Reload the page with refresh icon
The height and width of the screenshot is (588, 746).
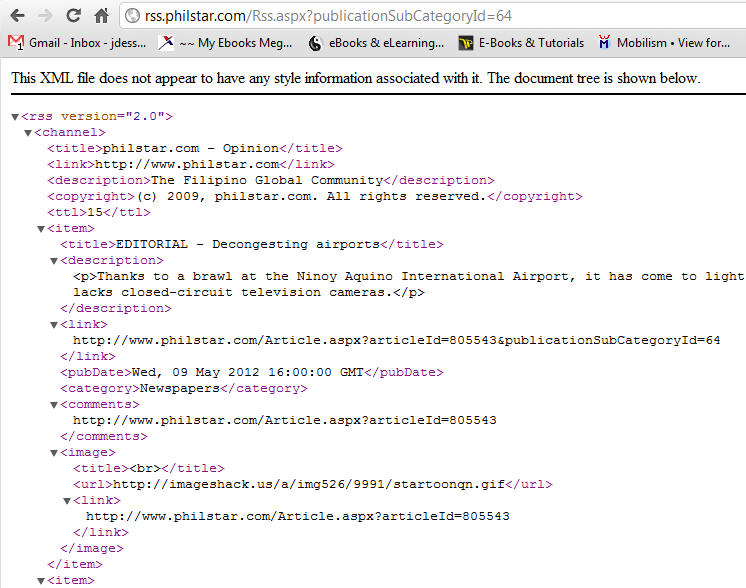click(73, 16)
